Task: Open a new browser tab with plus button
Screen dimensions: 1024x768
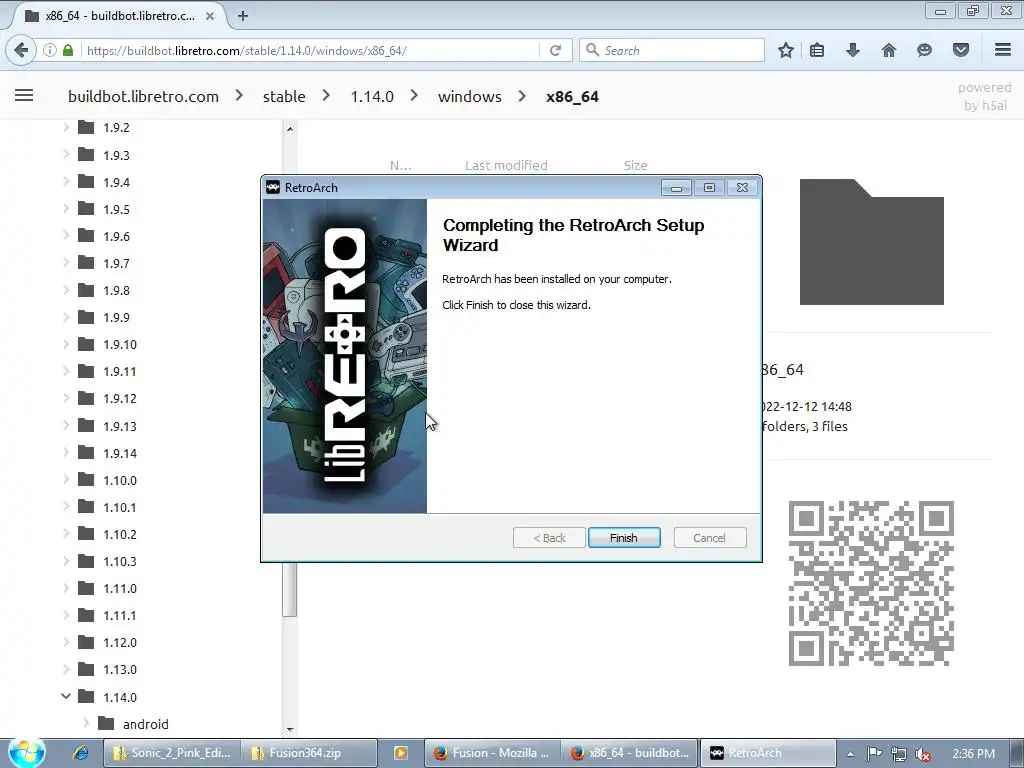Action: (242, 16)
